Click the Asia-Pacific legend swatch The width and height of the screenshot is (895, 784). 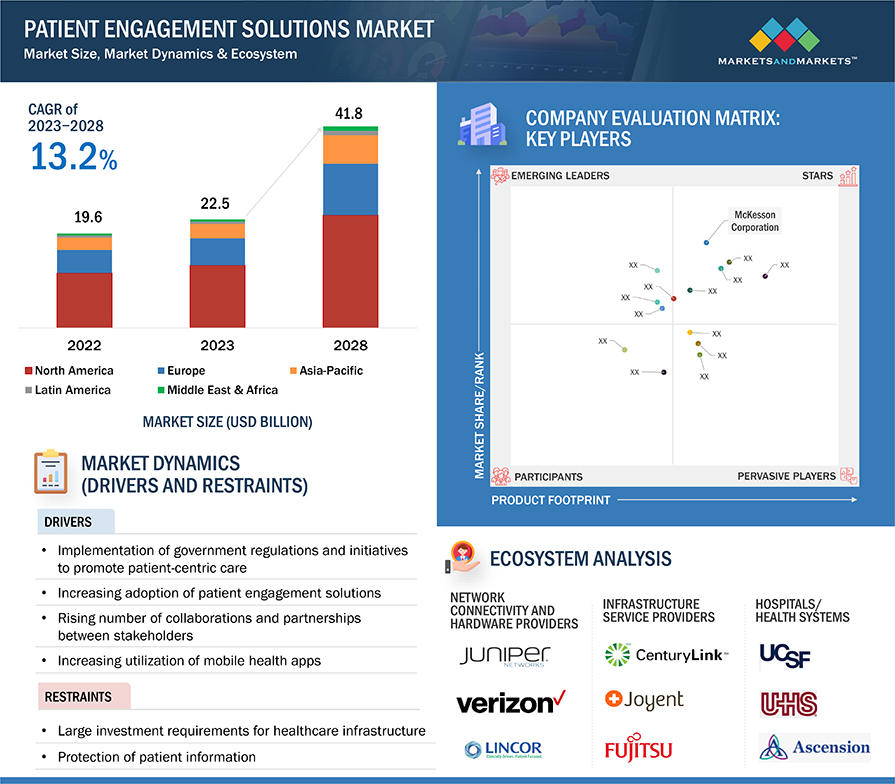[292, 371]
